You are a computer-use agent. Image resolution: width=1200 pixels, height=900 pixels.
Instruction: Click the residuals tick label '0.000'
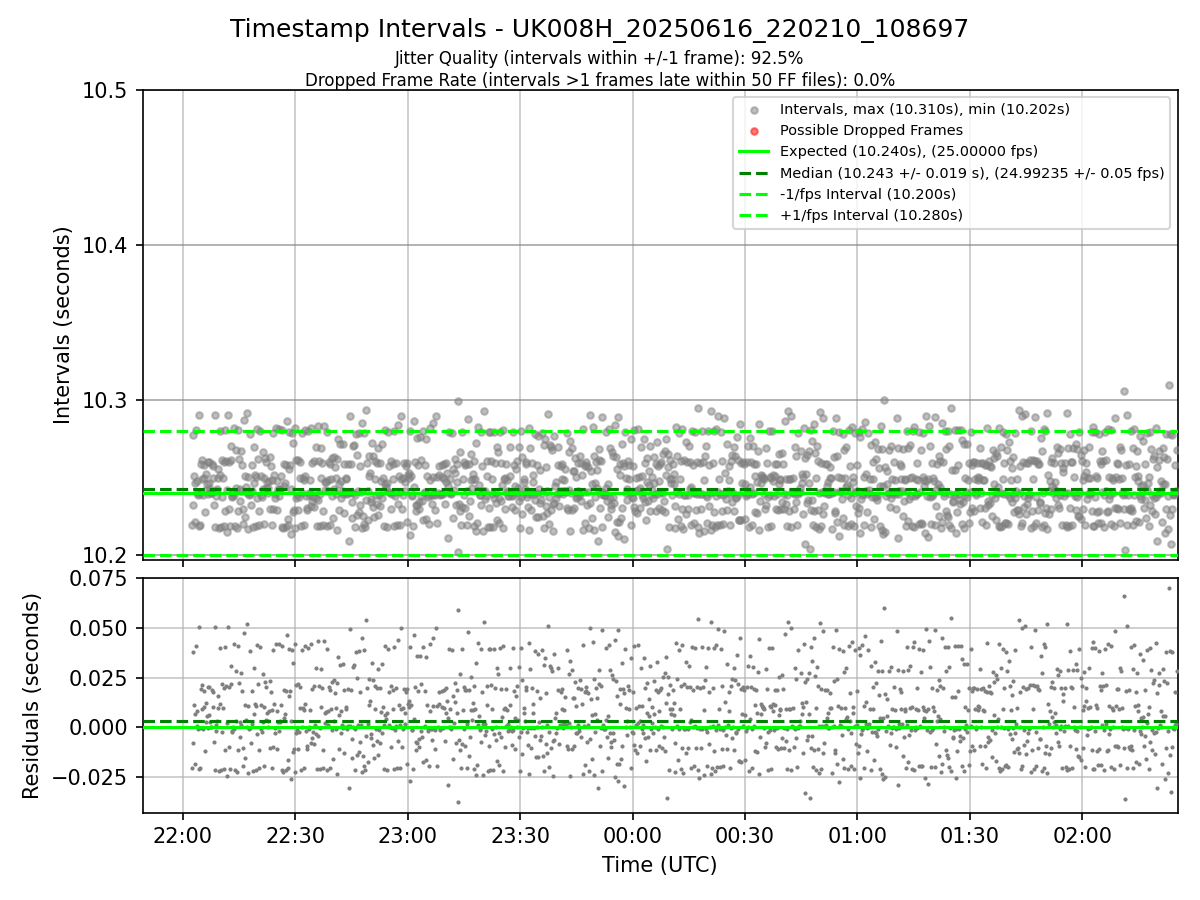pyautogui.click(x=100, y=727)
